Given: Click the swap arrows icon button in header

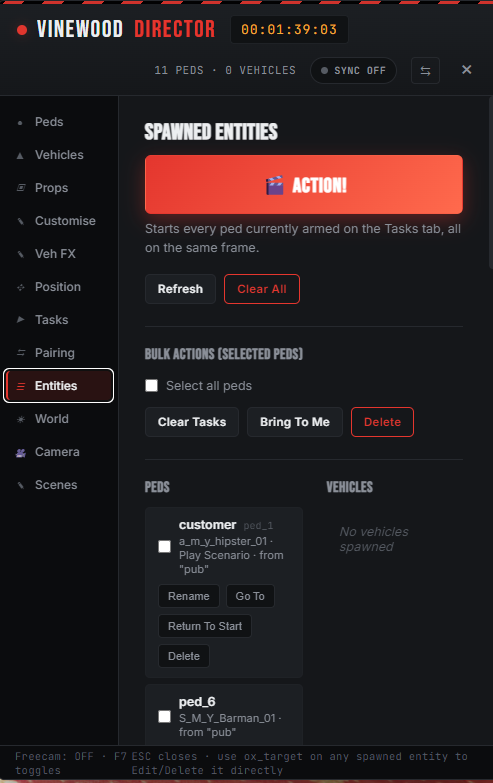Looking at the screenshot, I should click(425, 70).
